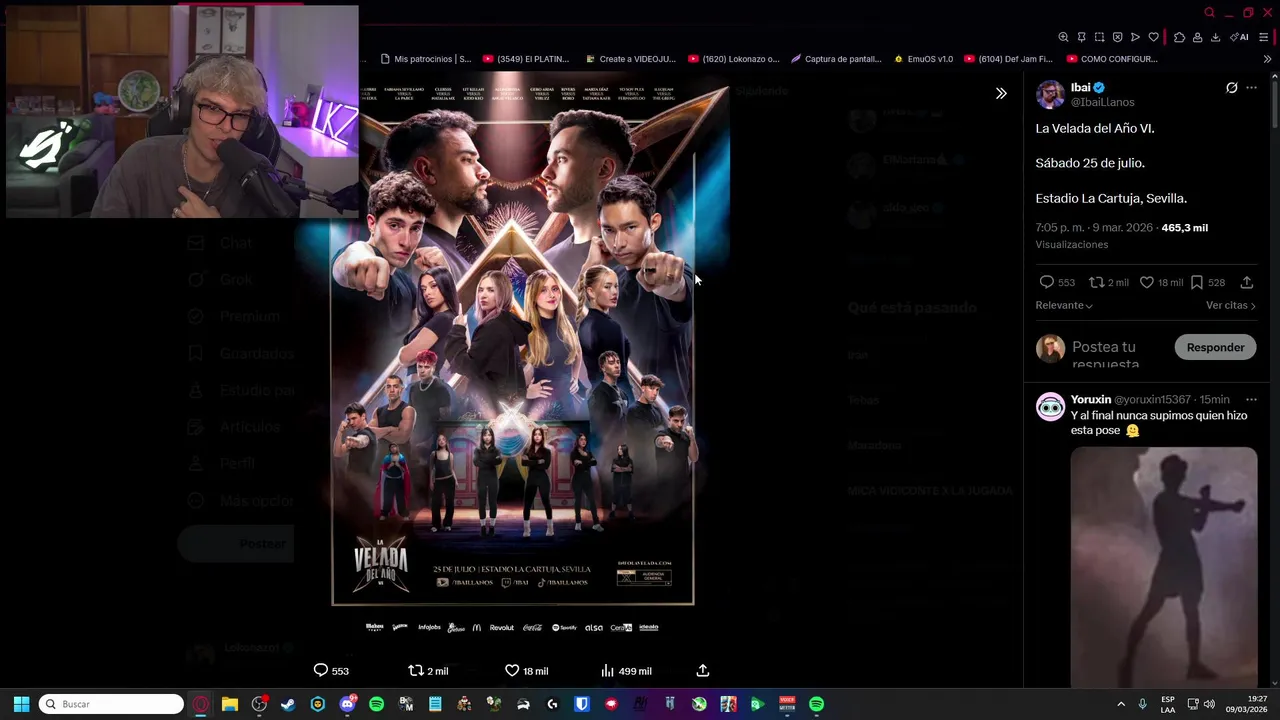This screenshot has width=1280, height=720.
Task: Like the tweet showing 18 mil in the side panel
Action: pyautogui.click(x=1161, y=283)
